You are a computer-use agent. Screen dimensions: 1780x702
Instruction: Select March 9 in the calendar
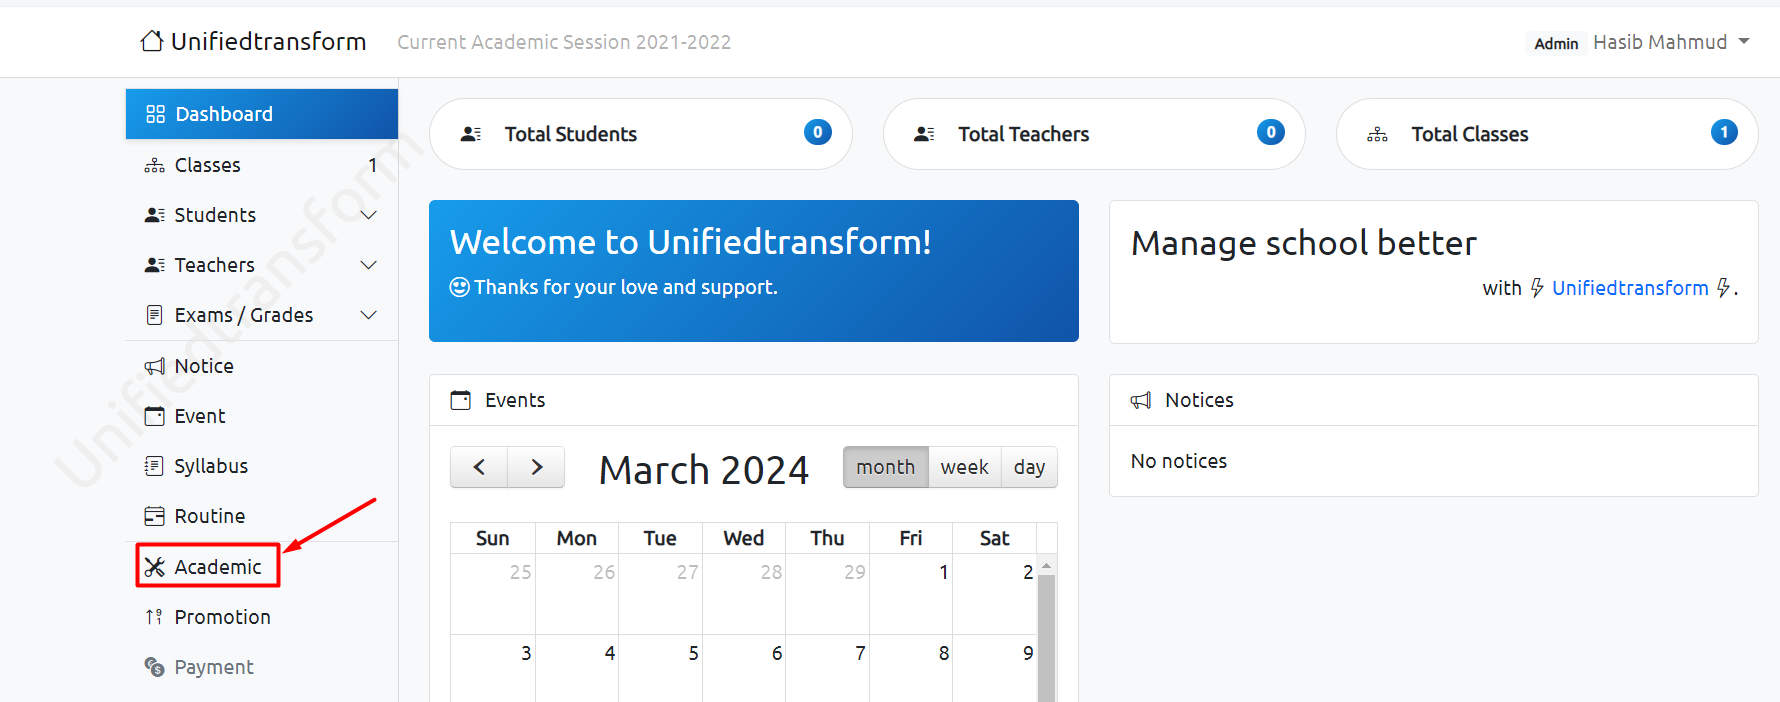[995, 670]
